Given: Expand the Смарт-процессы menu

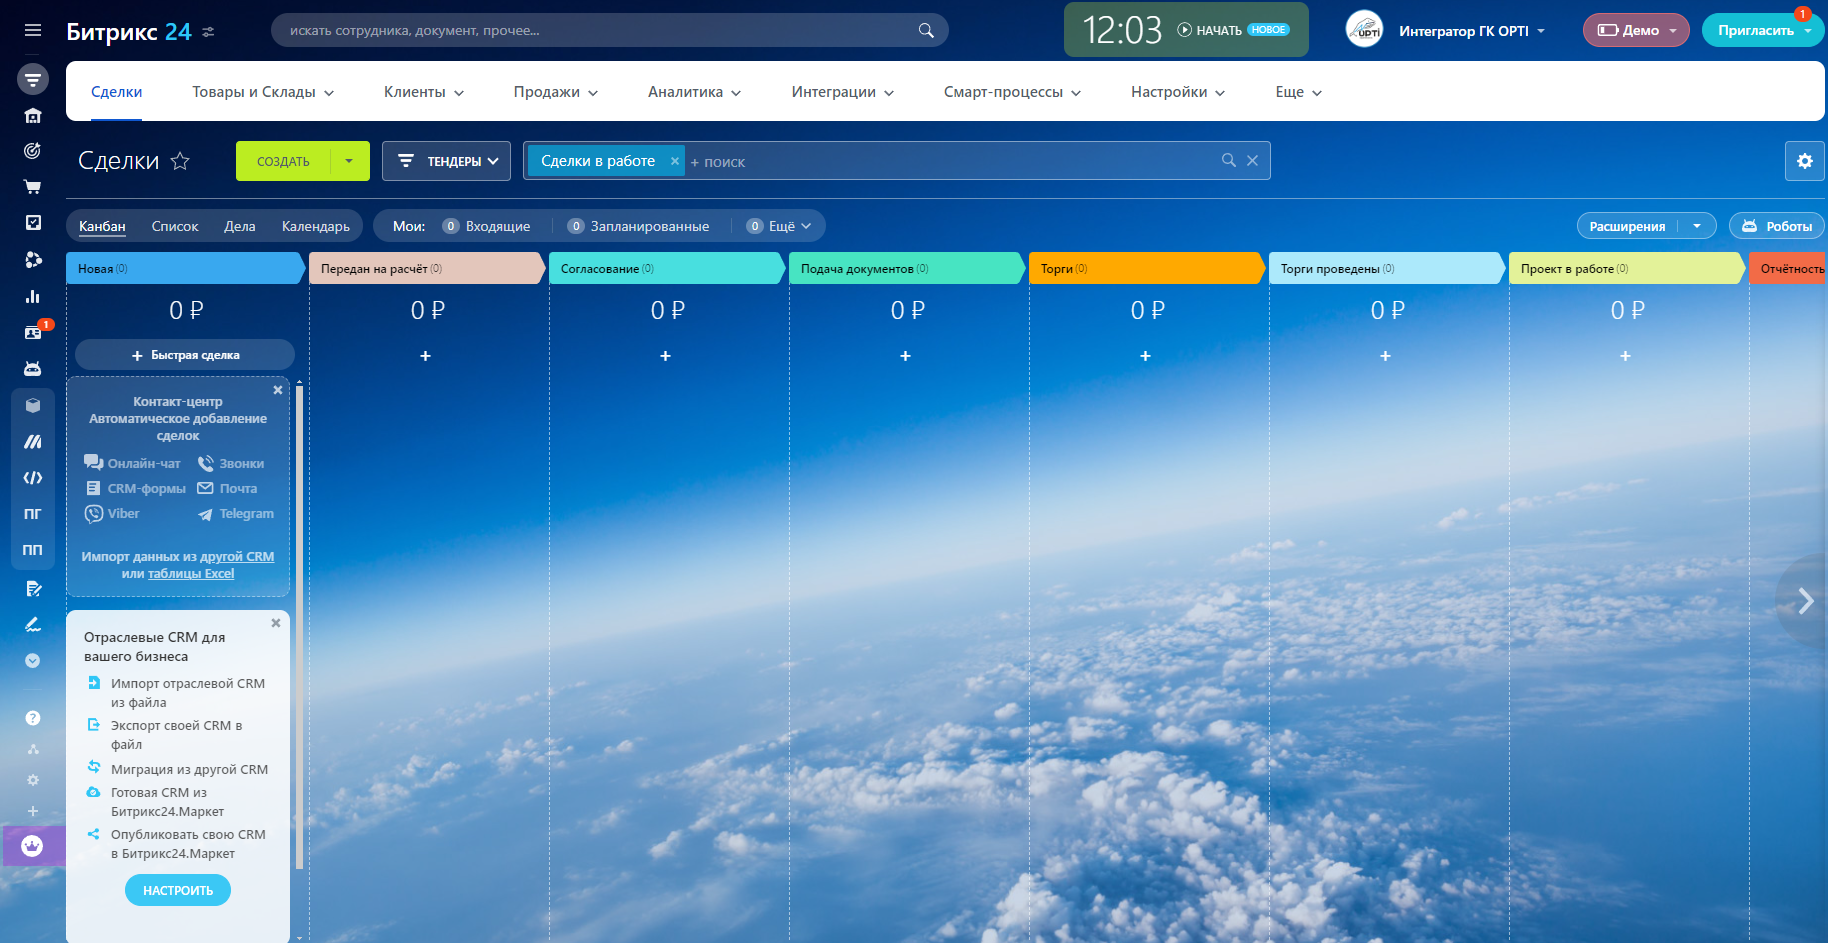Looking at the screenshot, I should 1013,92.
